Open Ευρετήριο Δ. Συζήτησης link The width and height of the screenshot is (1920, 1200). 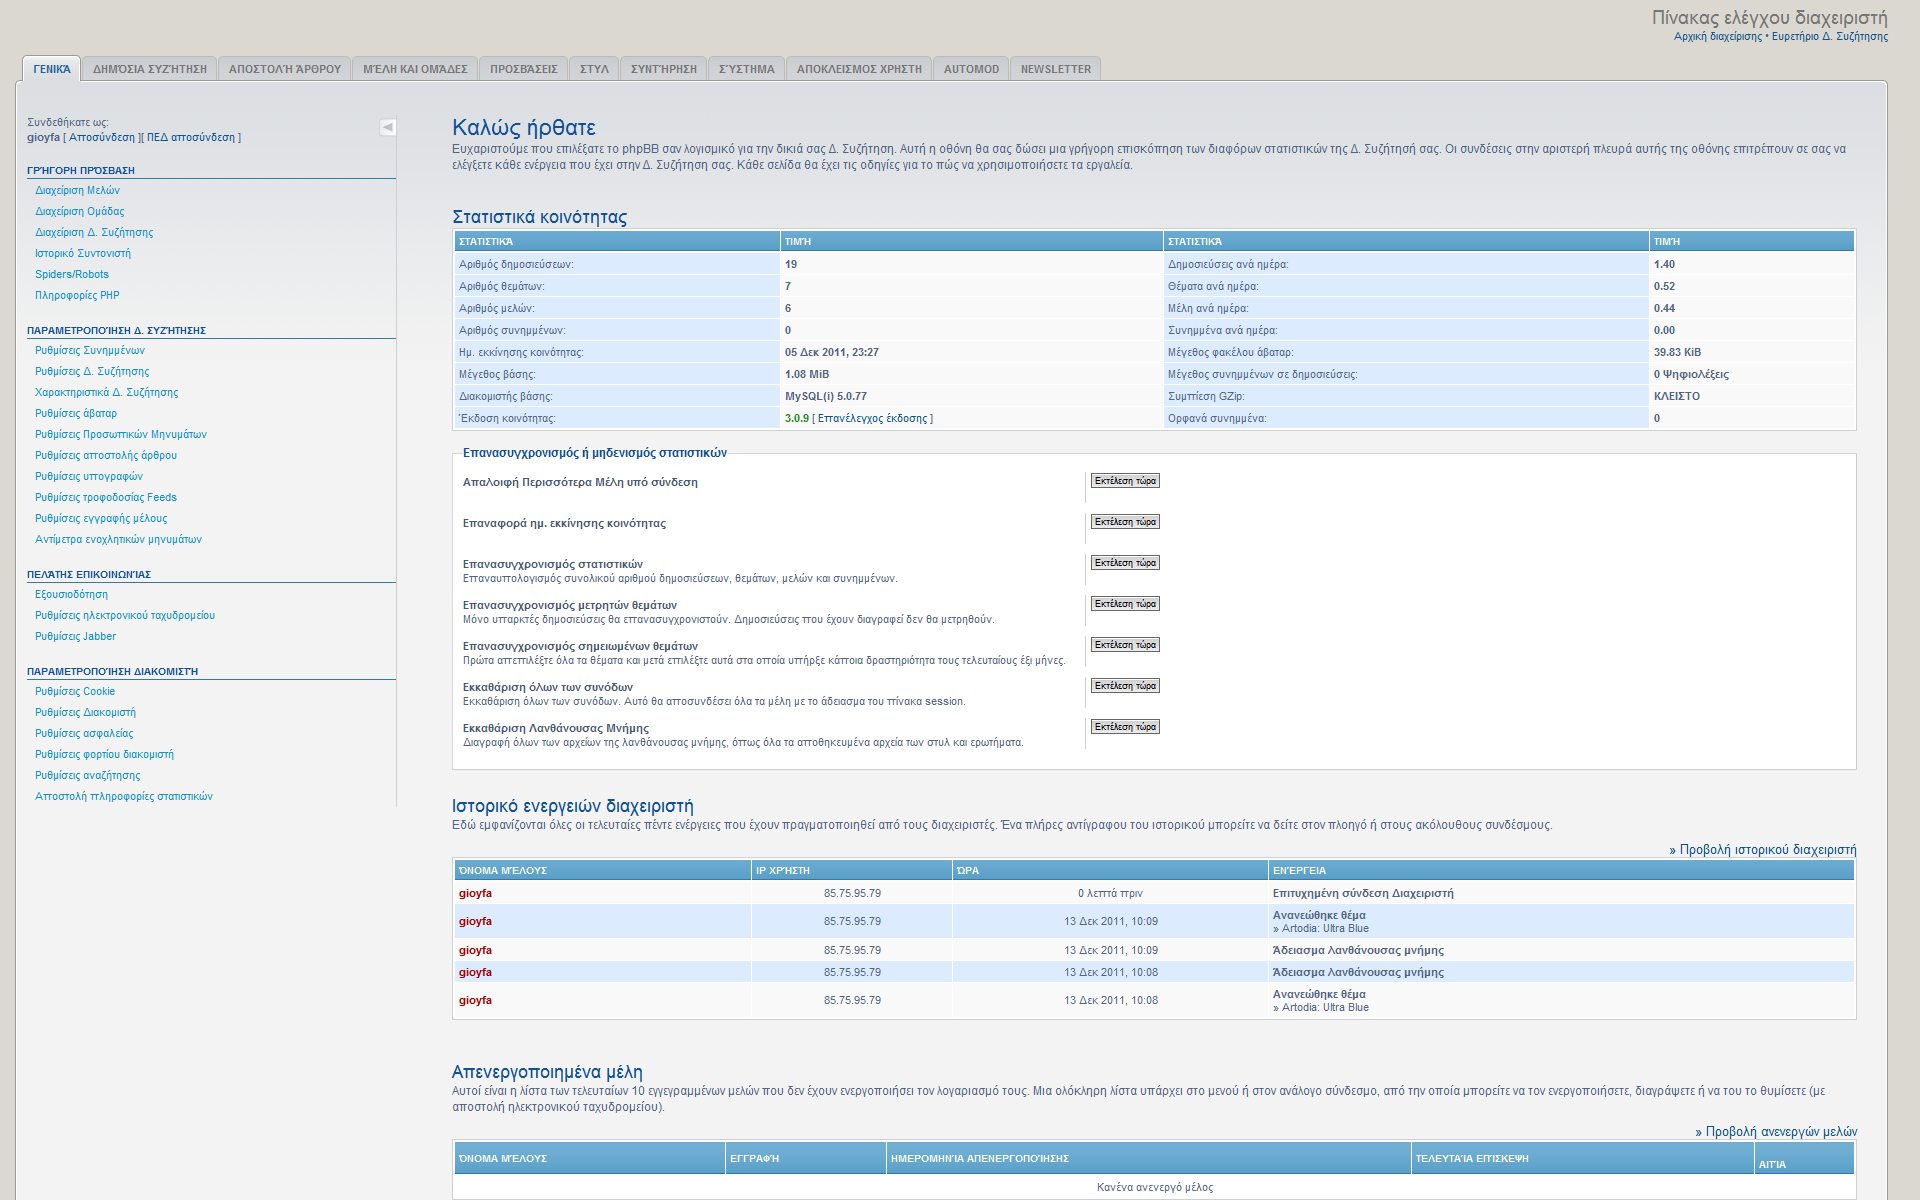click(x=1830, y=36)
